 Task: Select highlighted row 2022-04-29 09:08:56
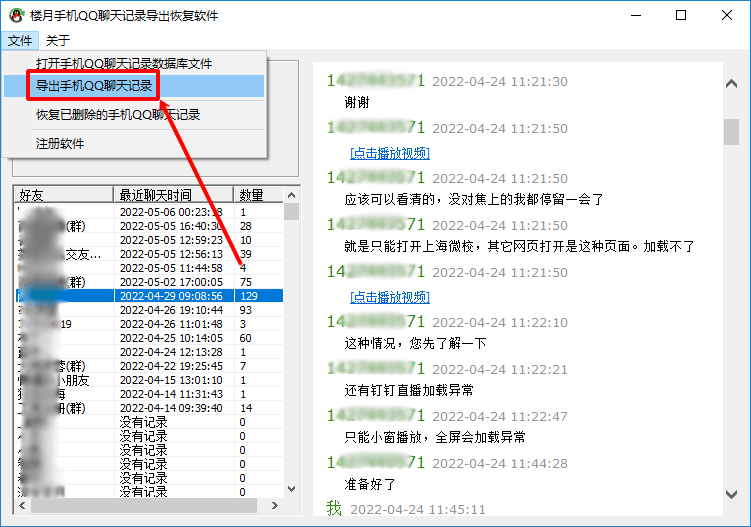tap(149, 296)
